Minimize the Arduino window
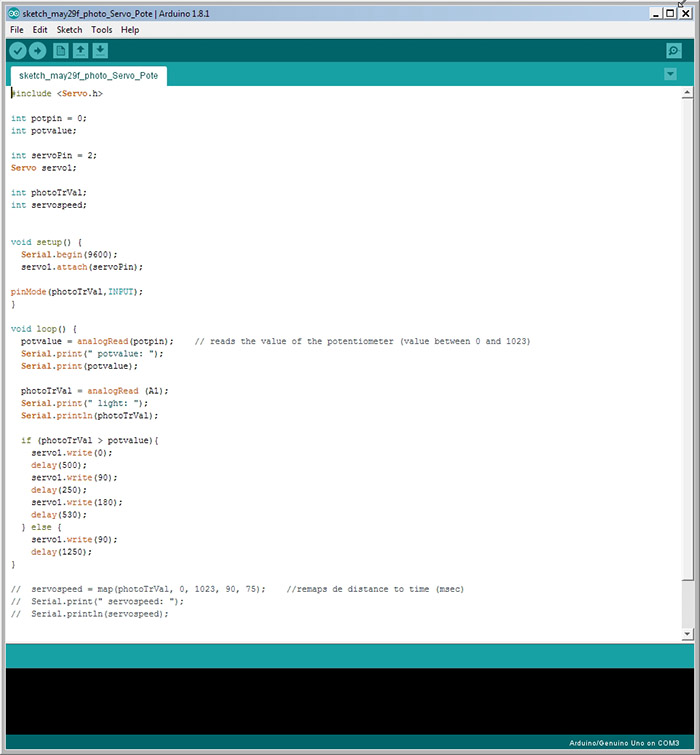The image size is (700, 755). 655,13
